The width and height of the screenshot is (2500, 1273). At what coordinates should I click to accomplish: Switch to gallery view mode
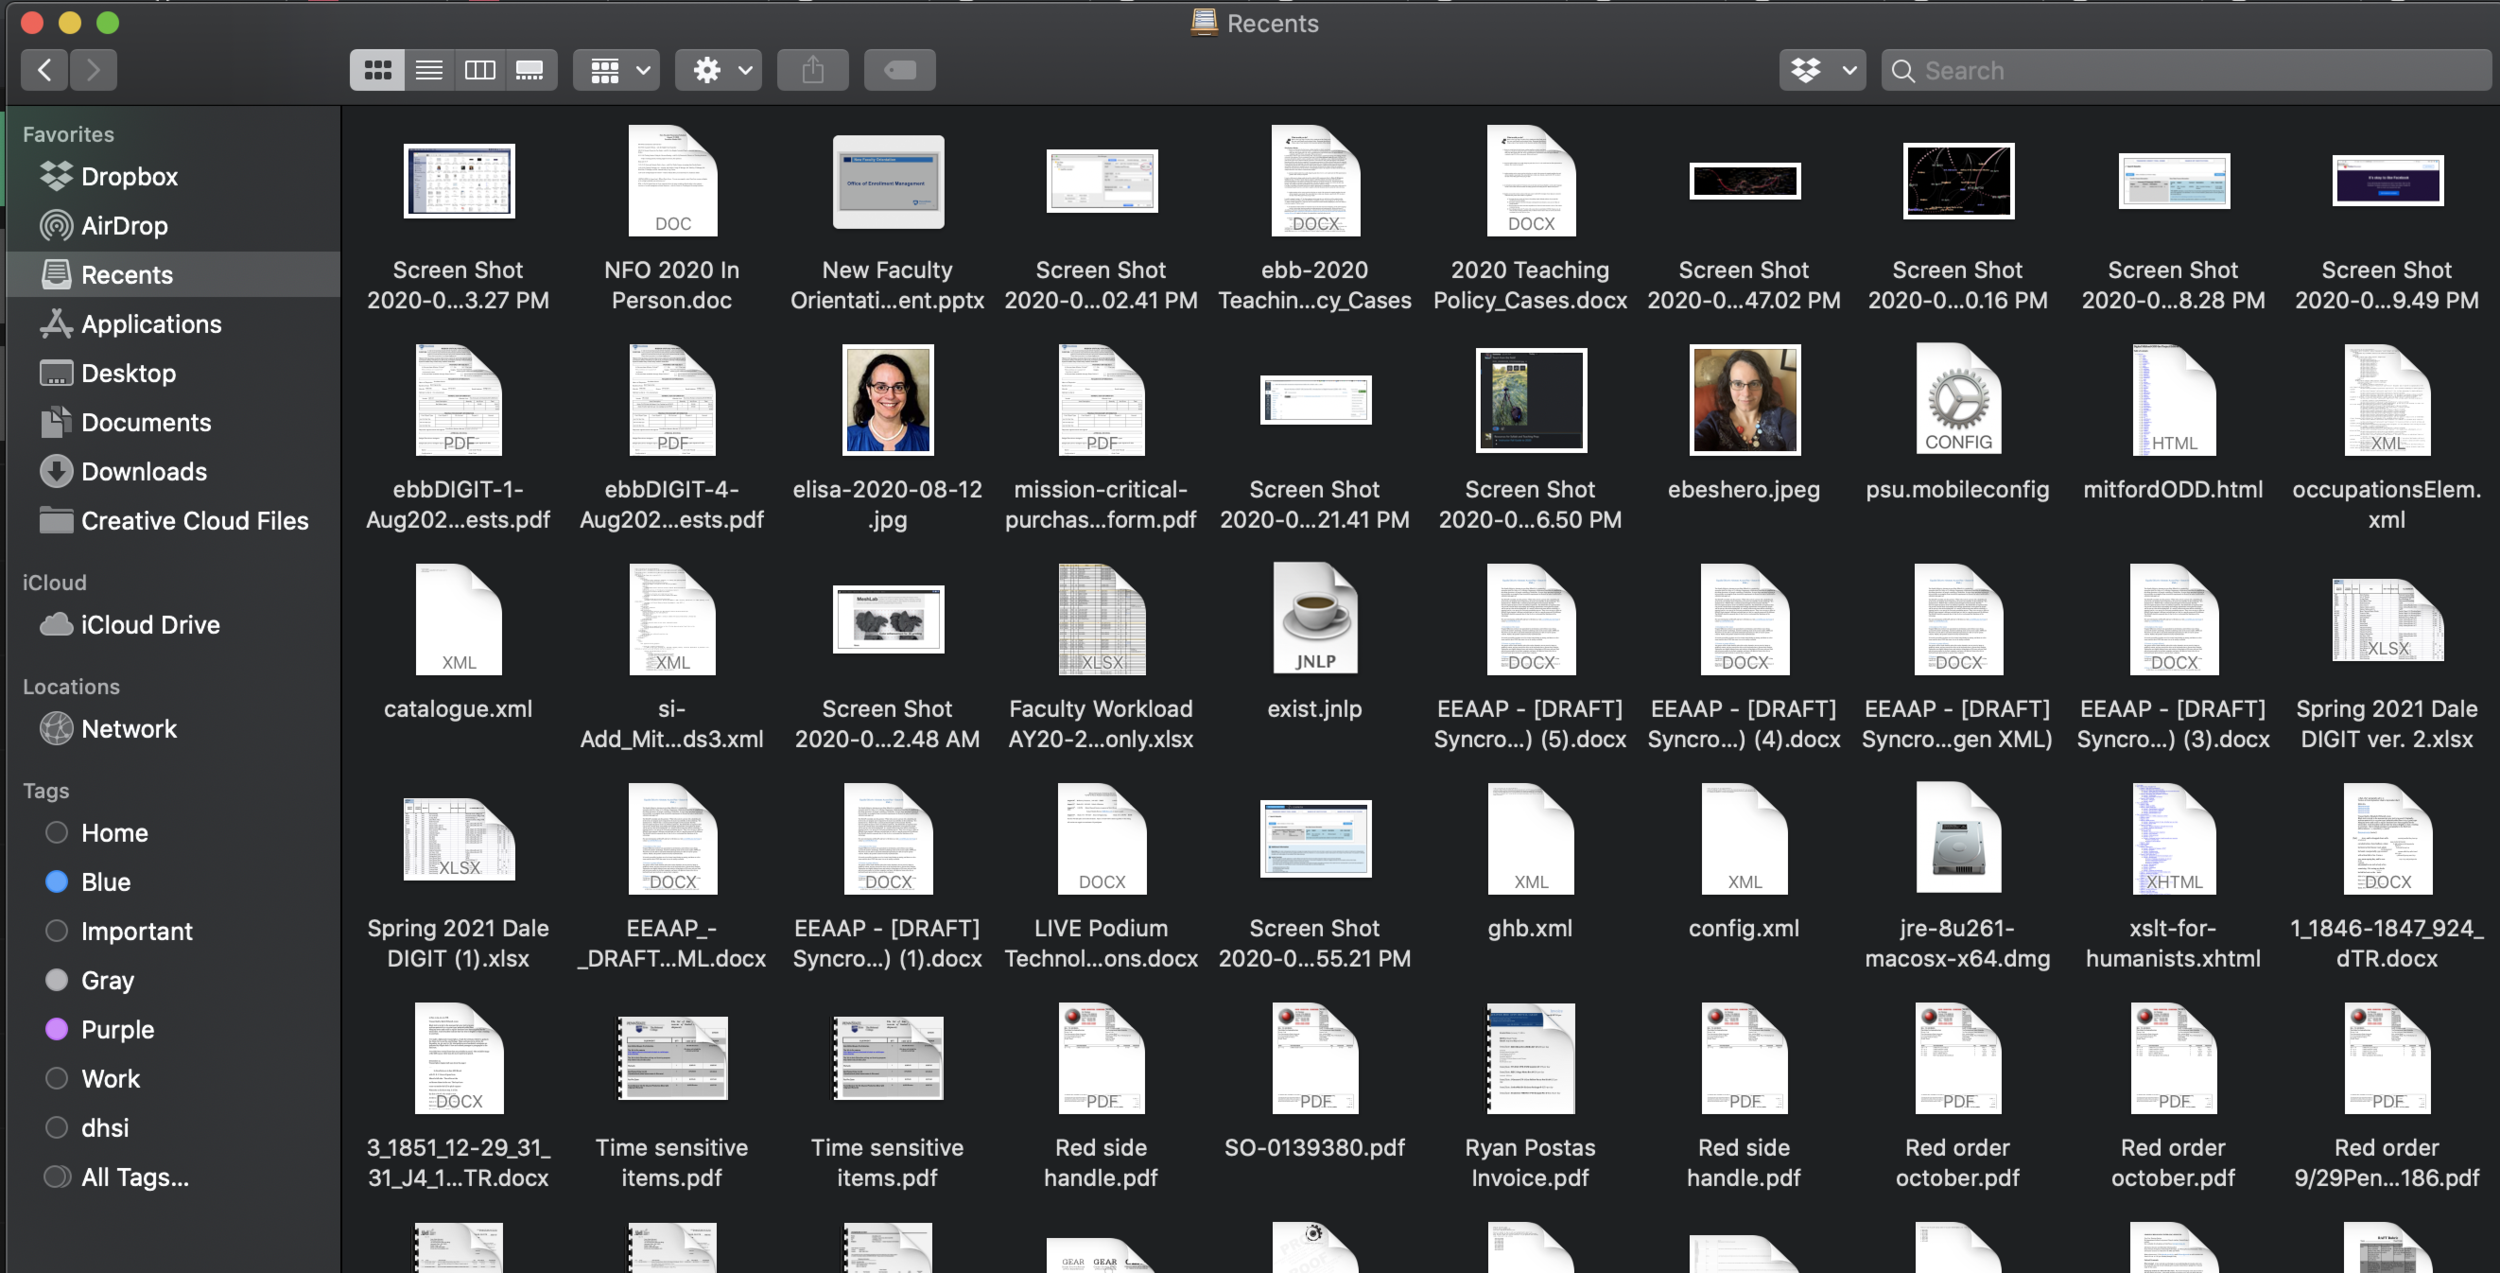530,70
